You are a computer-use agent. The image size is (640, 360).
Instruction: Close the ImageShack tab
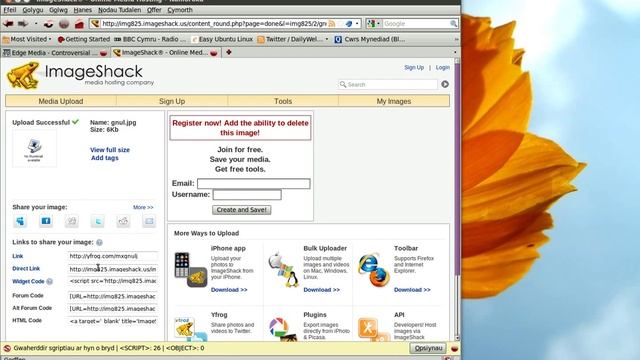click(214, 53)
